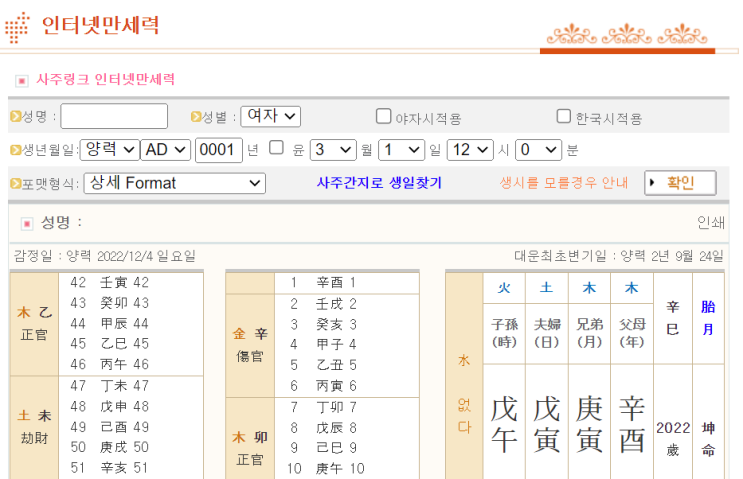The image size is (743, 479).
Task: Click the 성명 name input field
Action: coord(114,116)
